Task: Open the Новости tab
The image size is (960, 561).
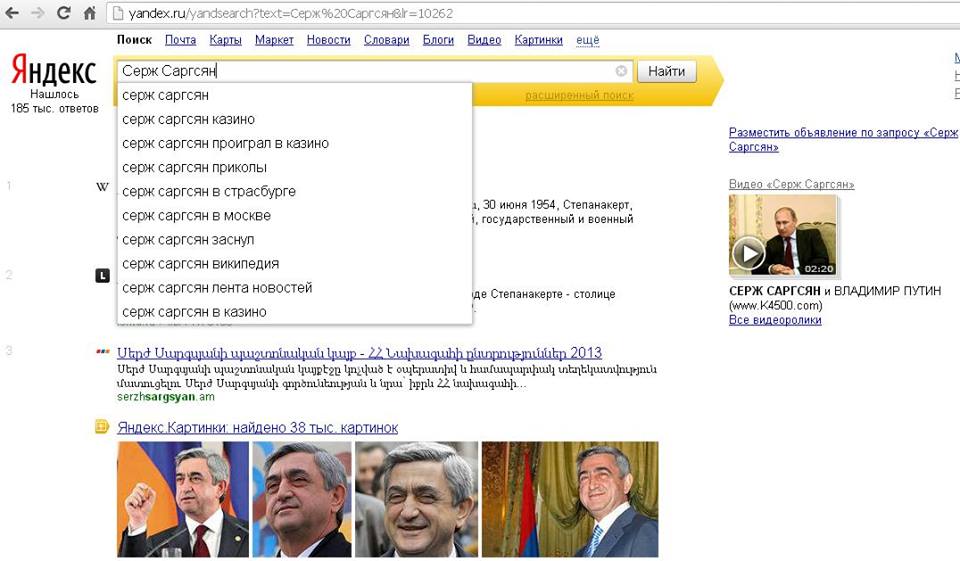Action: coord(328,40)
